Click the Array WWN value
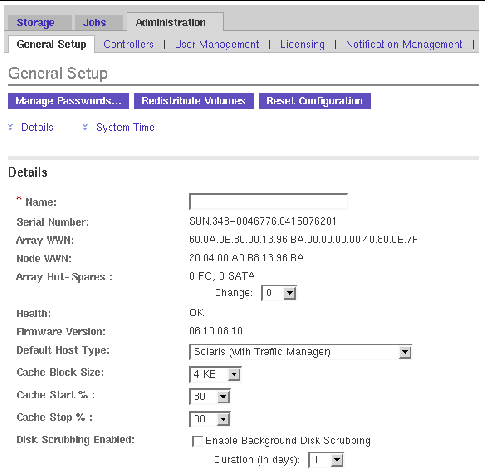 pyautogui.click(x=303, y=239)
